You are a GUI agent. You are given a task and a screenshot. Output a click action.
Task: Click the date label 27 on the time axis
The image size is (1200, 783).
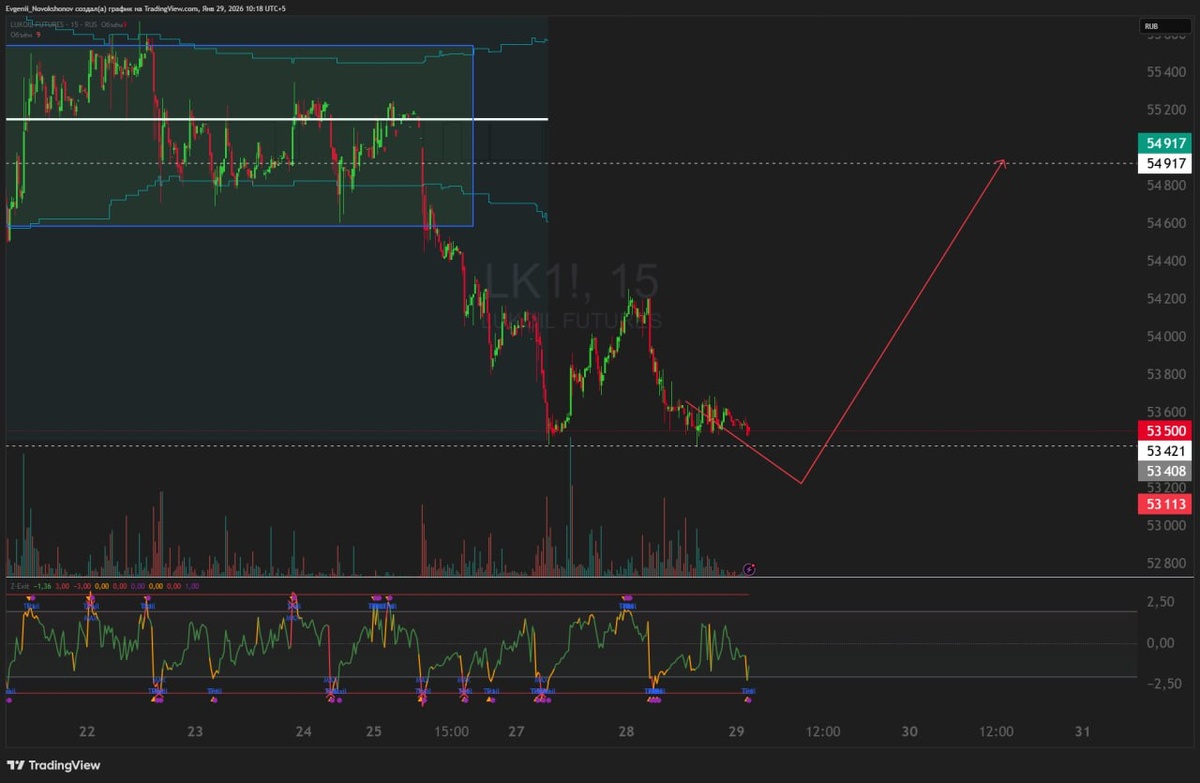click(x=516, y=732)
